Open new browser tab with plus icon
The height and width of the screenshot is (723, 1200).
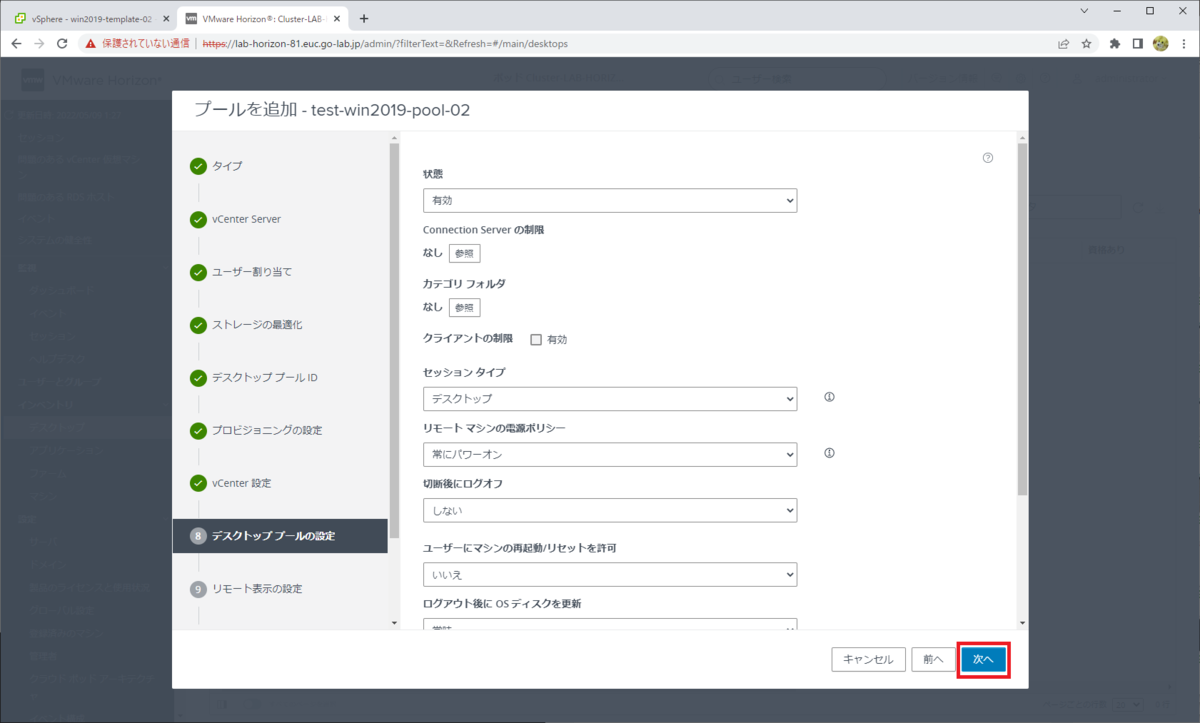coord(363,18)
